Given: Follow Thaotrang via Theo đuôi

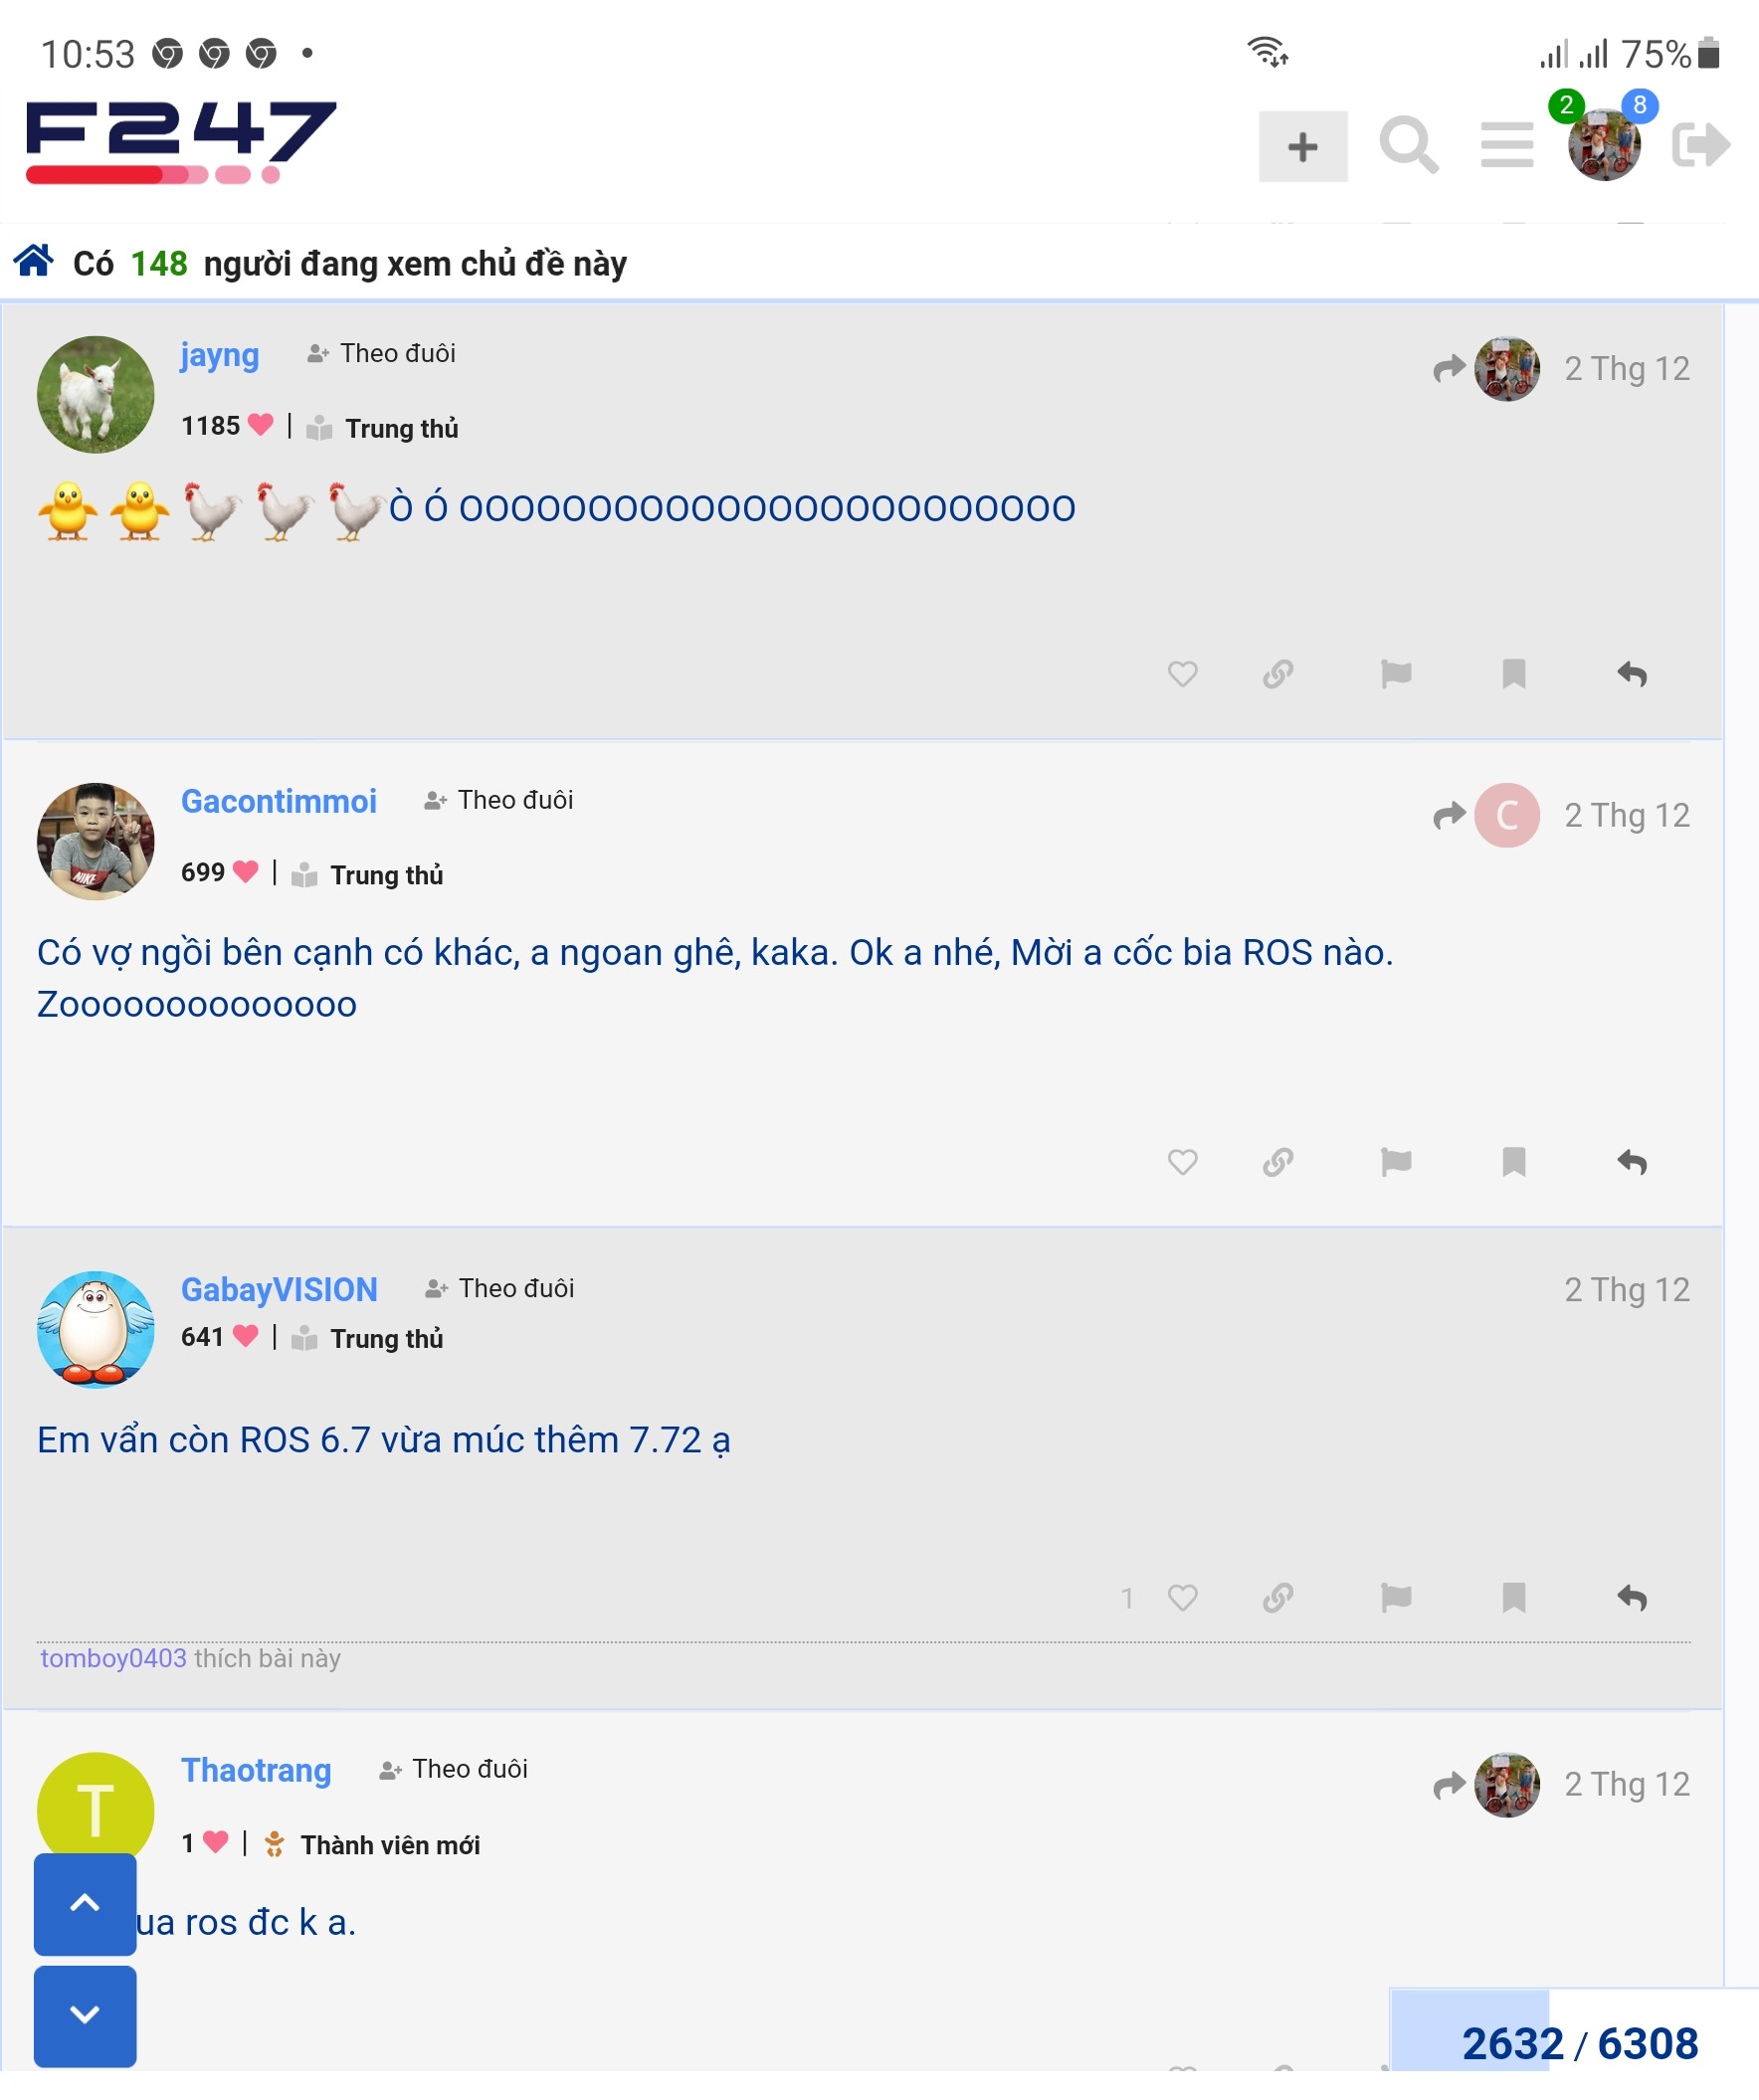Looking at the screenshot, I should coord(453,1769).
